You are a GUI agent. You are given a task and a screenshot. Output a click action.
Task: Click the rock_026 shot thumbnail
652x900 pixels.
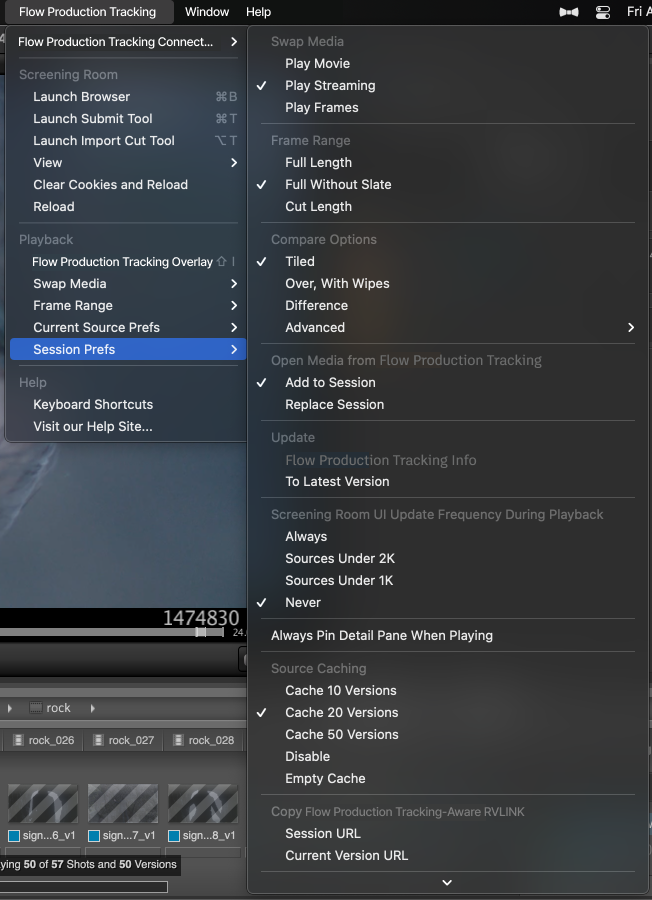pos(43,804)
